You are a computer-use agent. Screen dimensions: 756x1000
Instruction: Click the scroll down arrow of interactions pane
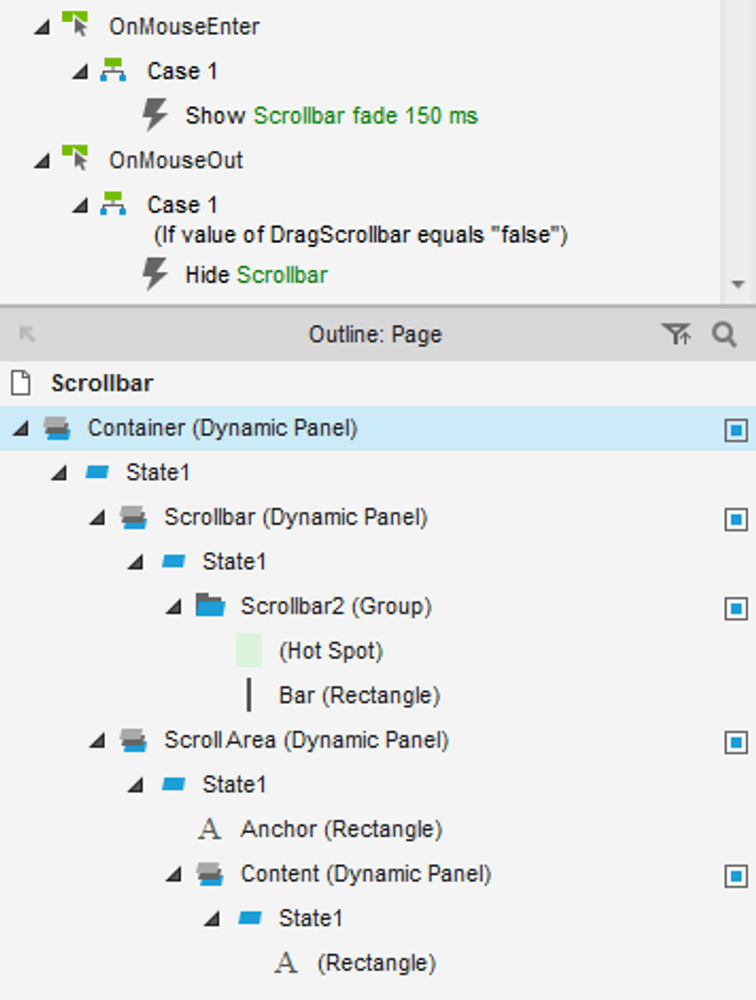click(738, 284)
